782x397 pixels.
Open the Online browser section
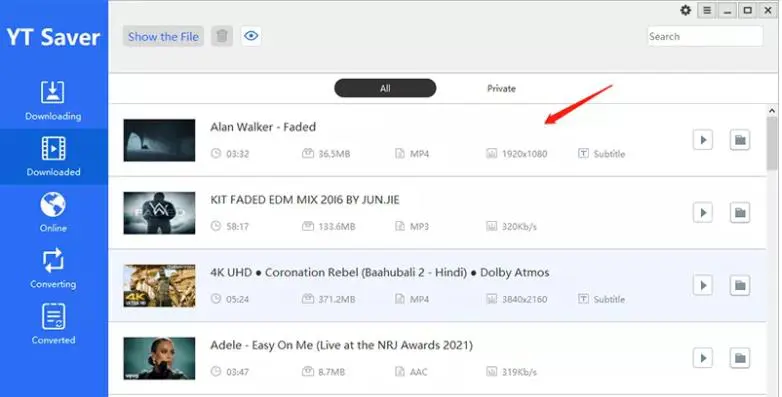click(53, 212)
